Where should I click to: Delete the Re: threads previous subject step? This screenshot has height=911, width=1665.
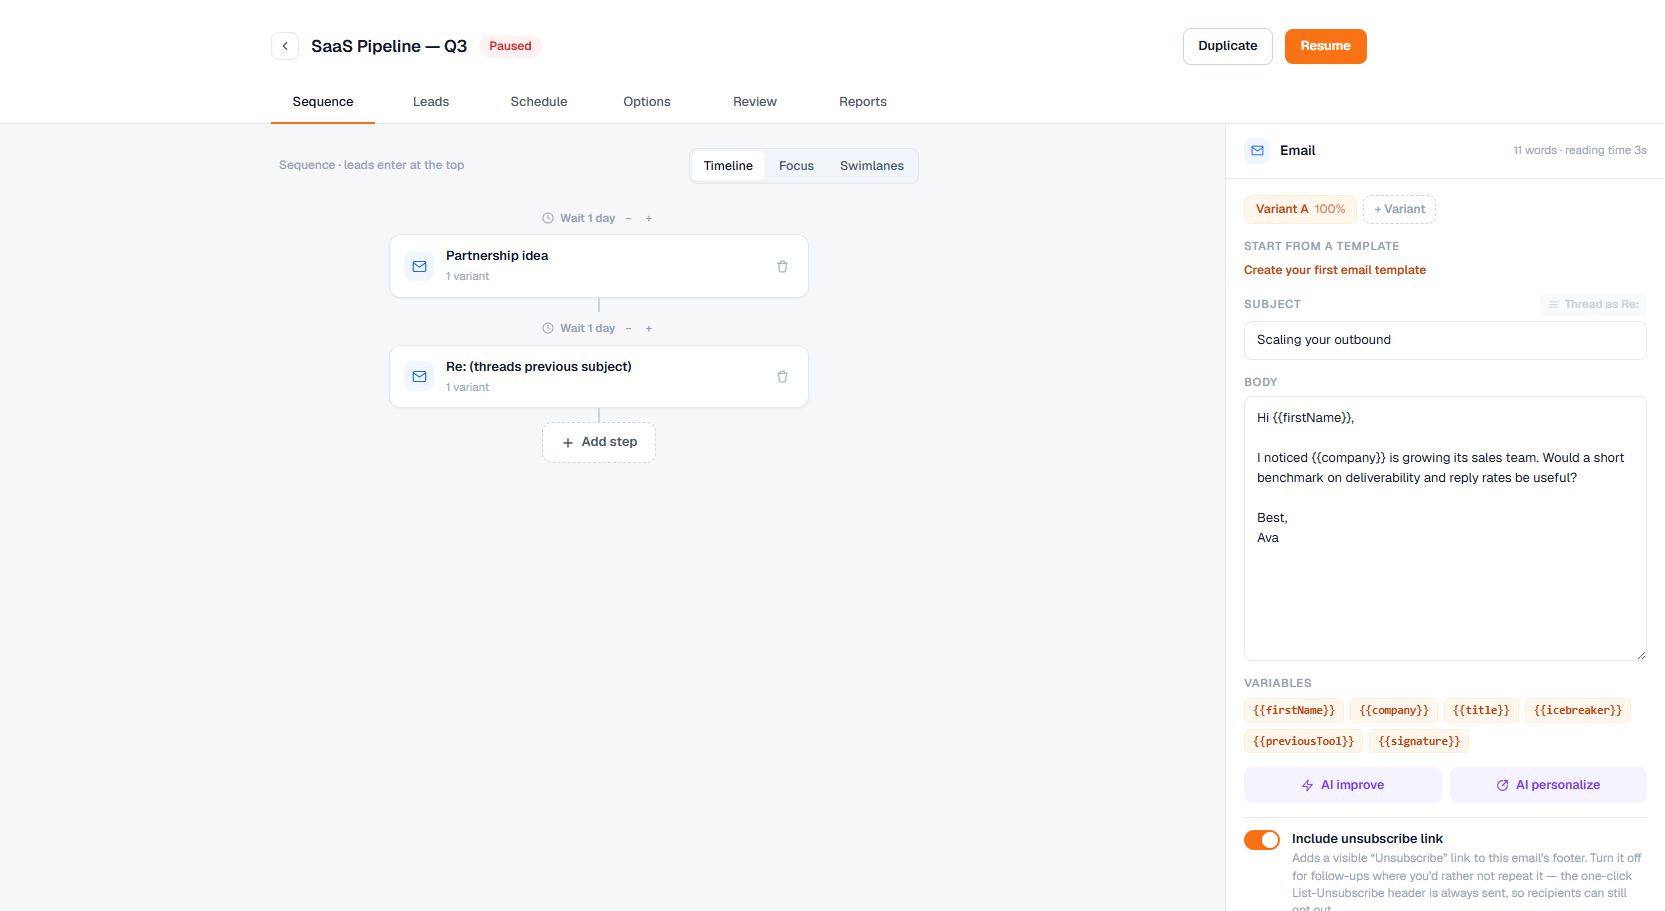(x=782, y=377)
